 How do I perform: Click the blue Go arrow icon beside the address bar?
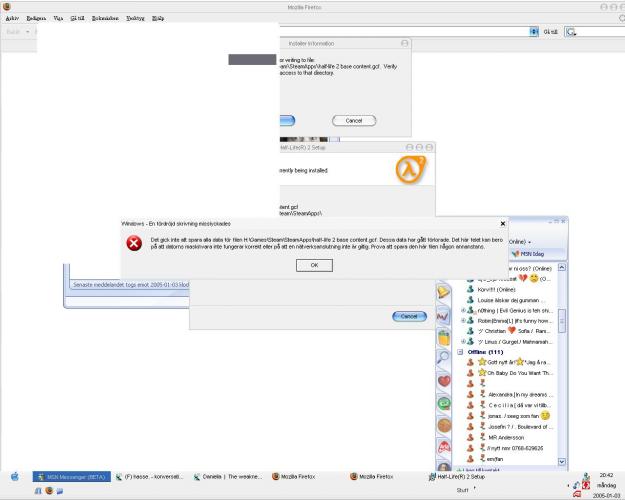[534, 32]
